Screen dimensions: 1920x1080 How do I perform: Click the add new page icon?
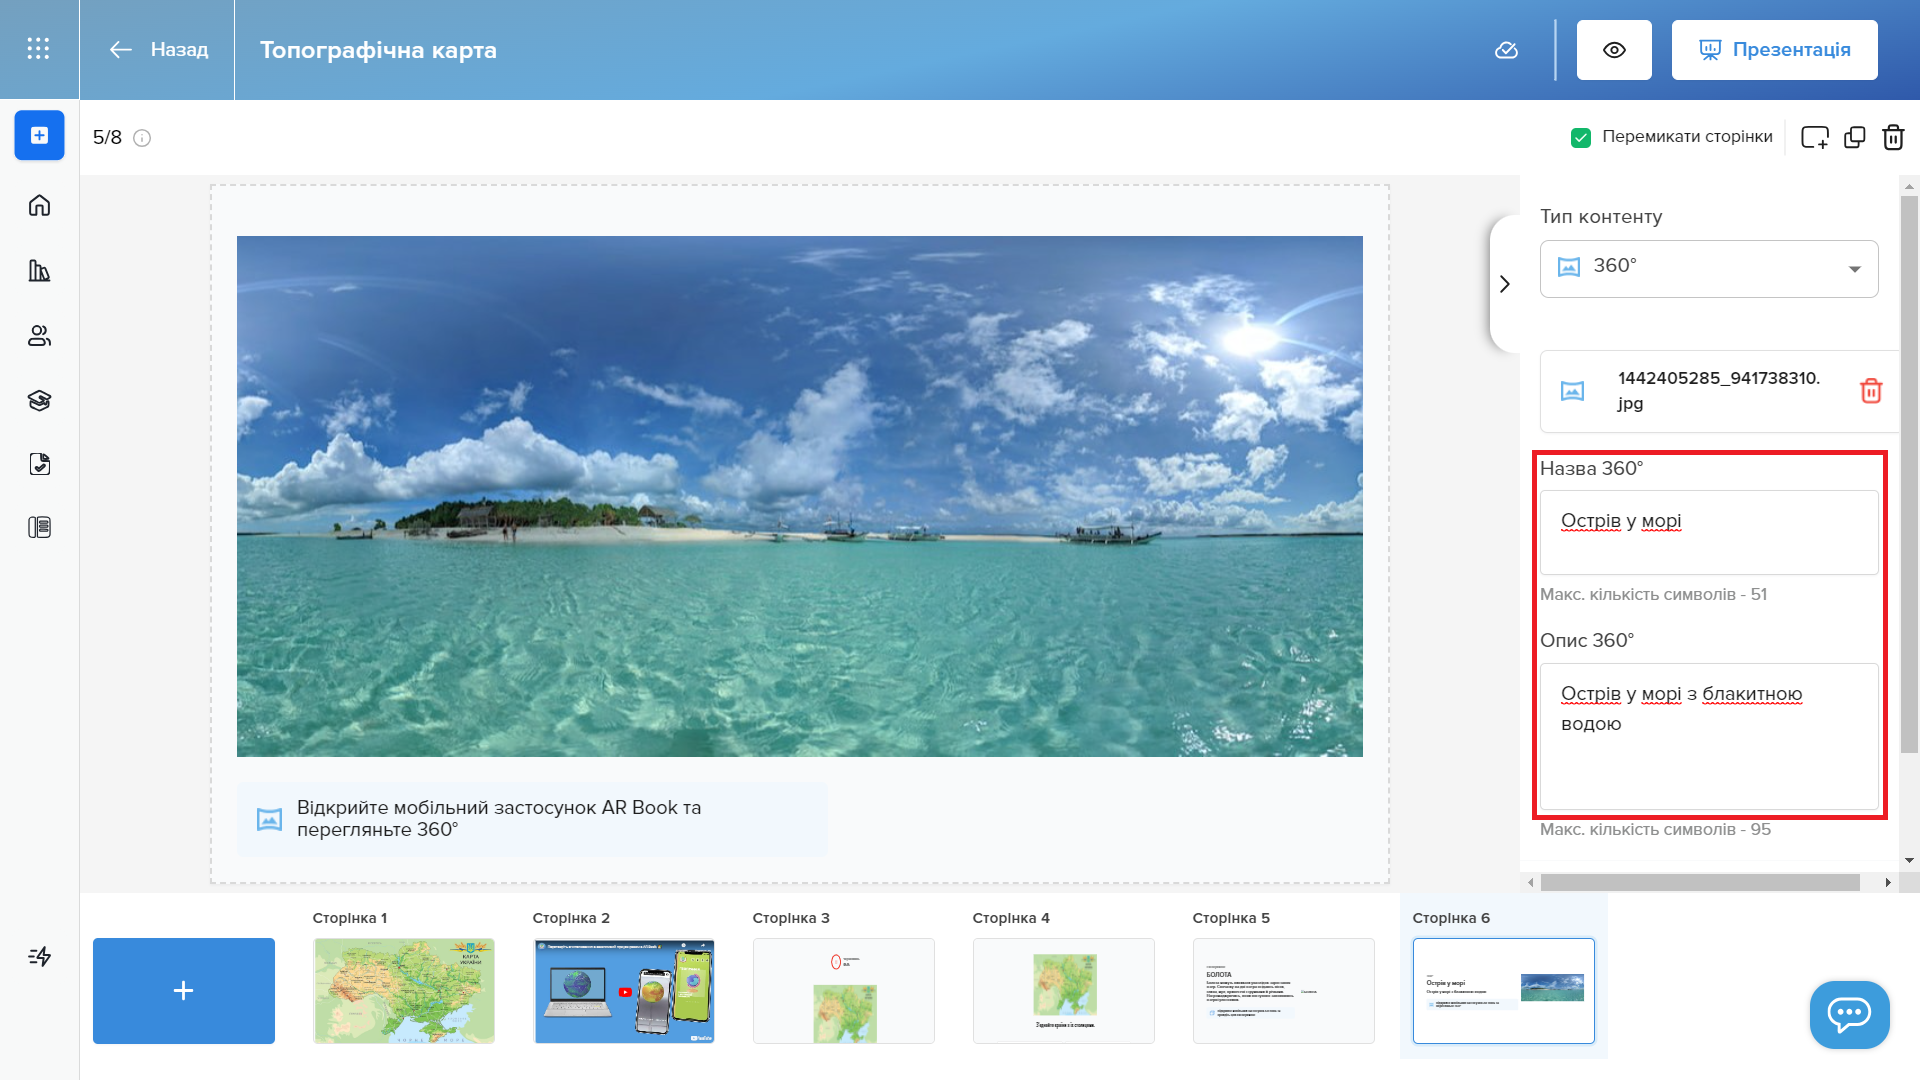point(1814,137)
